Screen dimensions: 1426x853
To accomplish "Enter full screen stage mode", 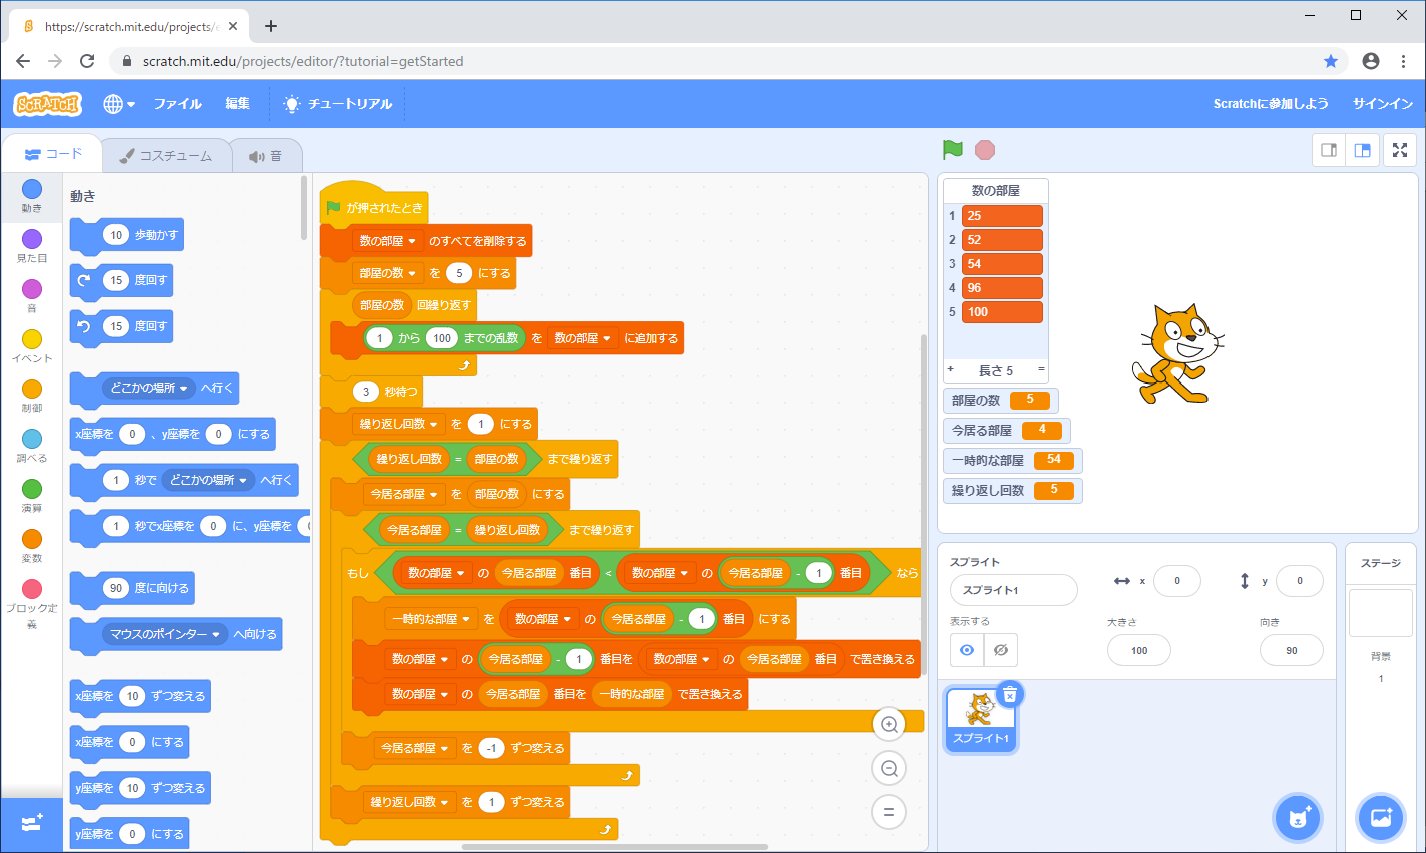I will coord(1400,150).
